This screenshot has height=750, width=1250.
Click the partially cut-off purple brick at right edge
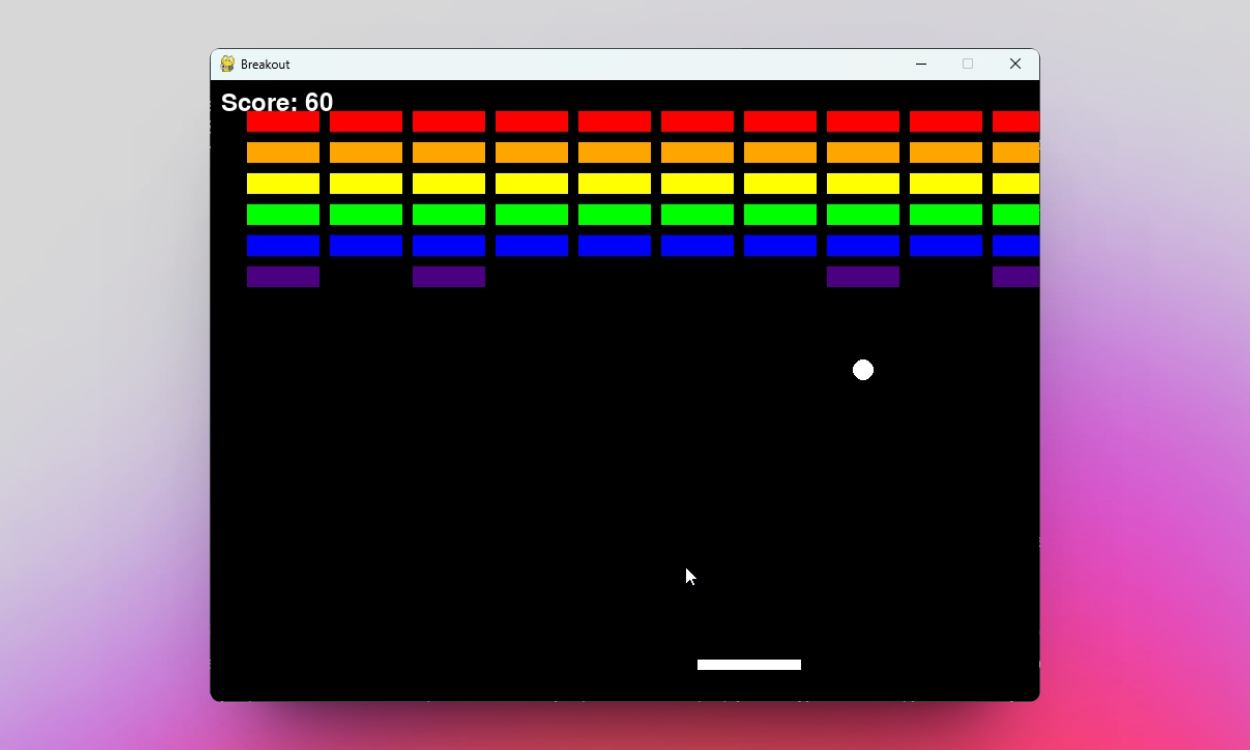(x=1016, y=277)
